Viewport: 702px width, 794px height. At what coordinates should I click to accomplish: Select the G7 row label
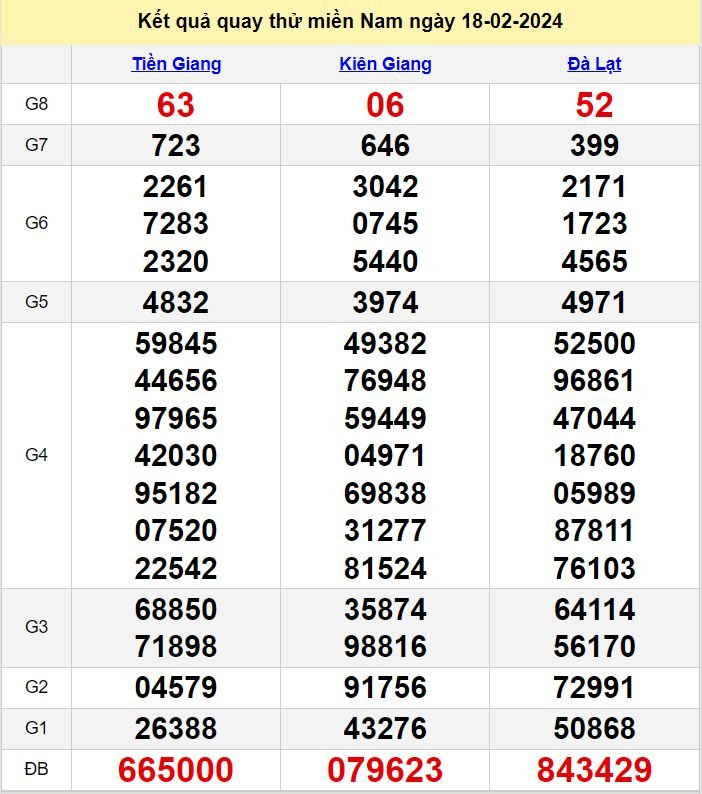coord(36,145)
